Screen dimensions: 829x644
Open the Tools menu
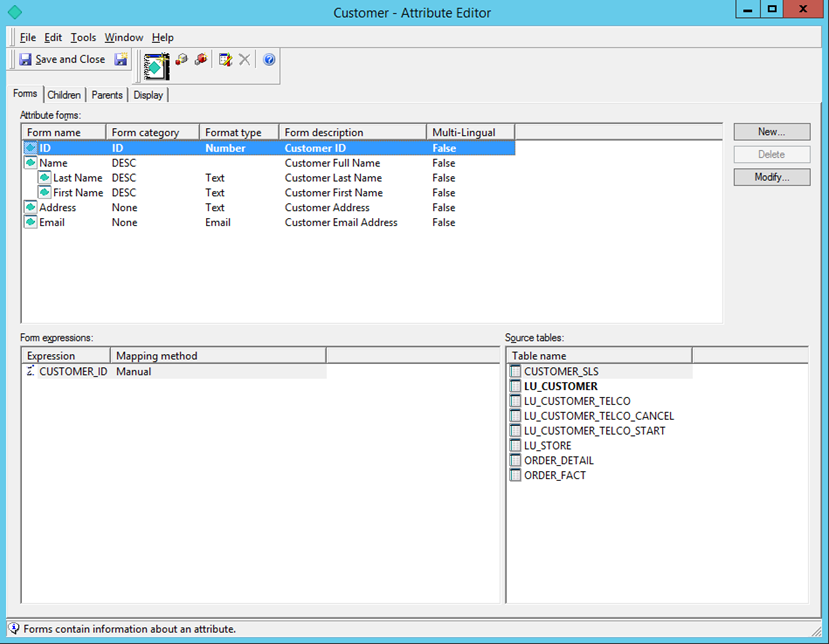click(83, 38)
